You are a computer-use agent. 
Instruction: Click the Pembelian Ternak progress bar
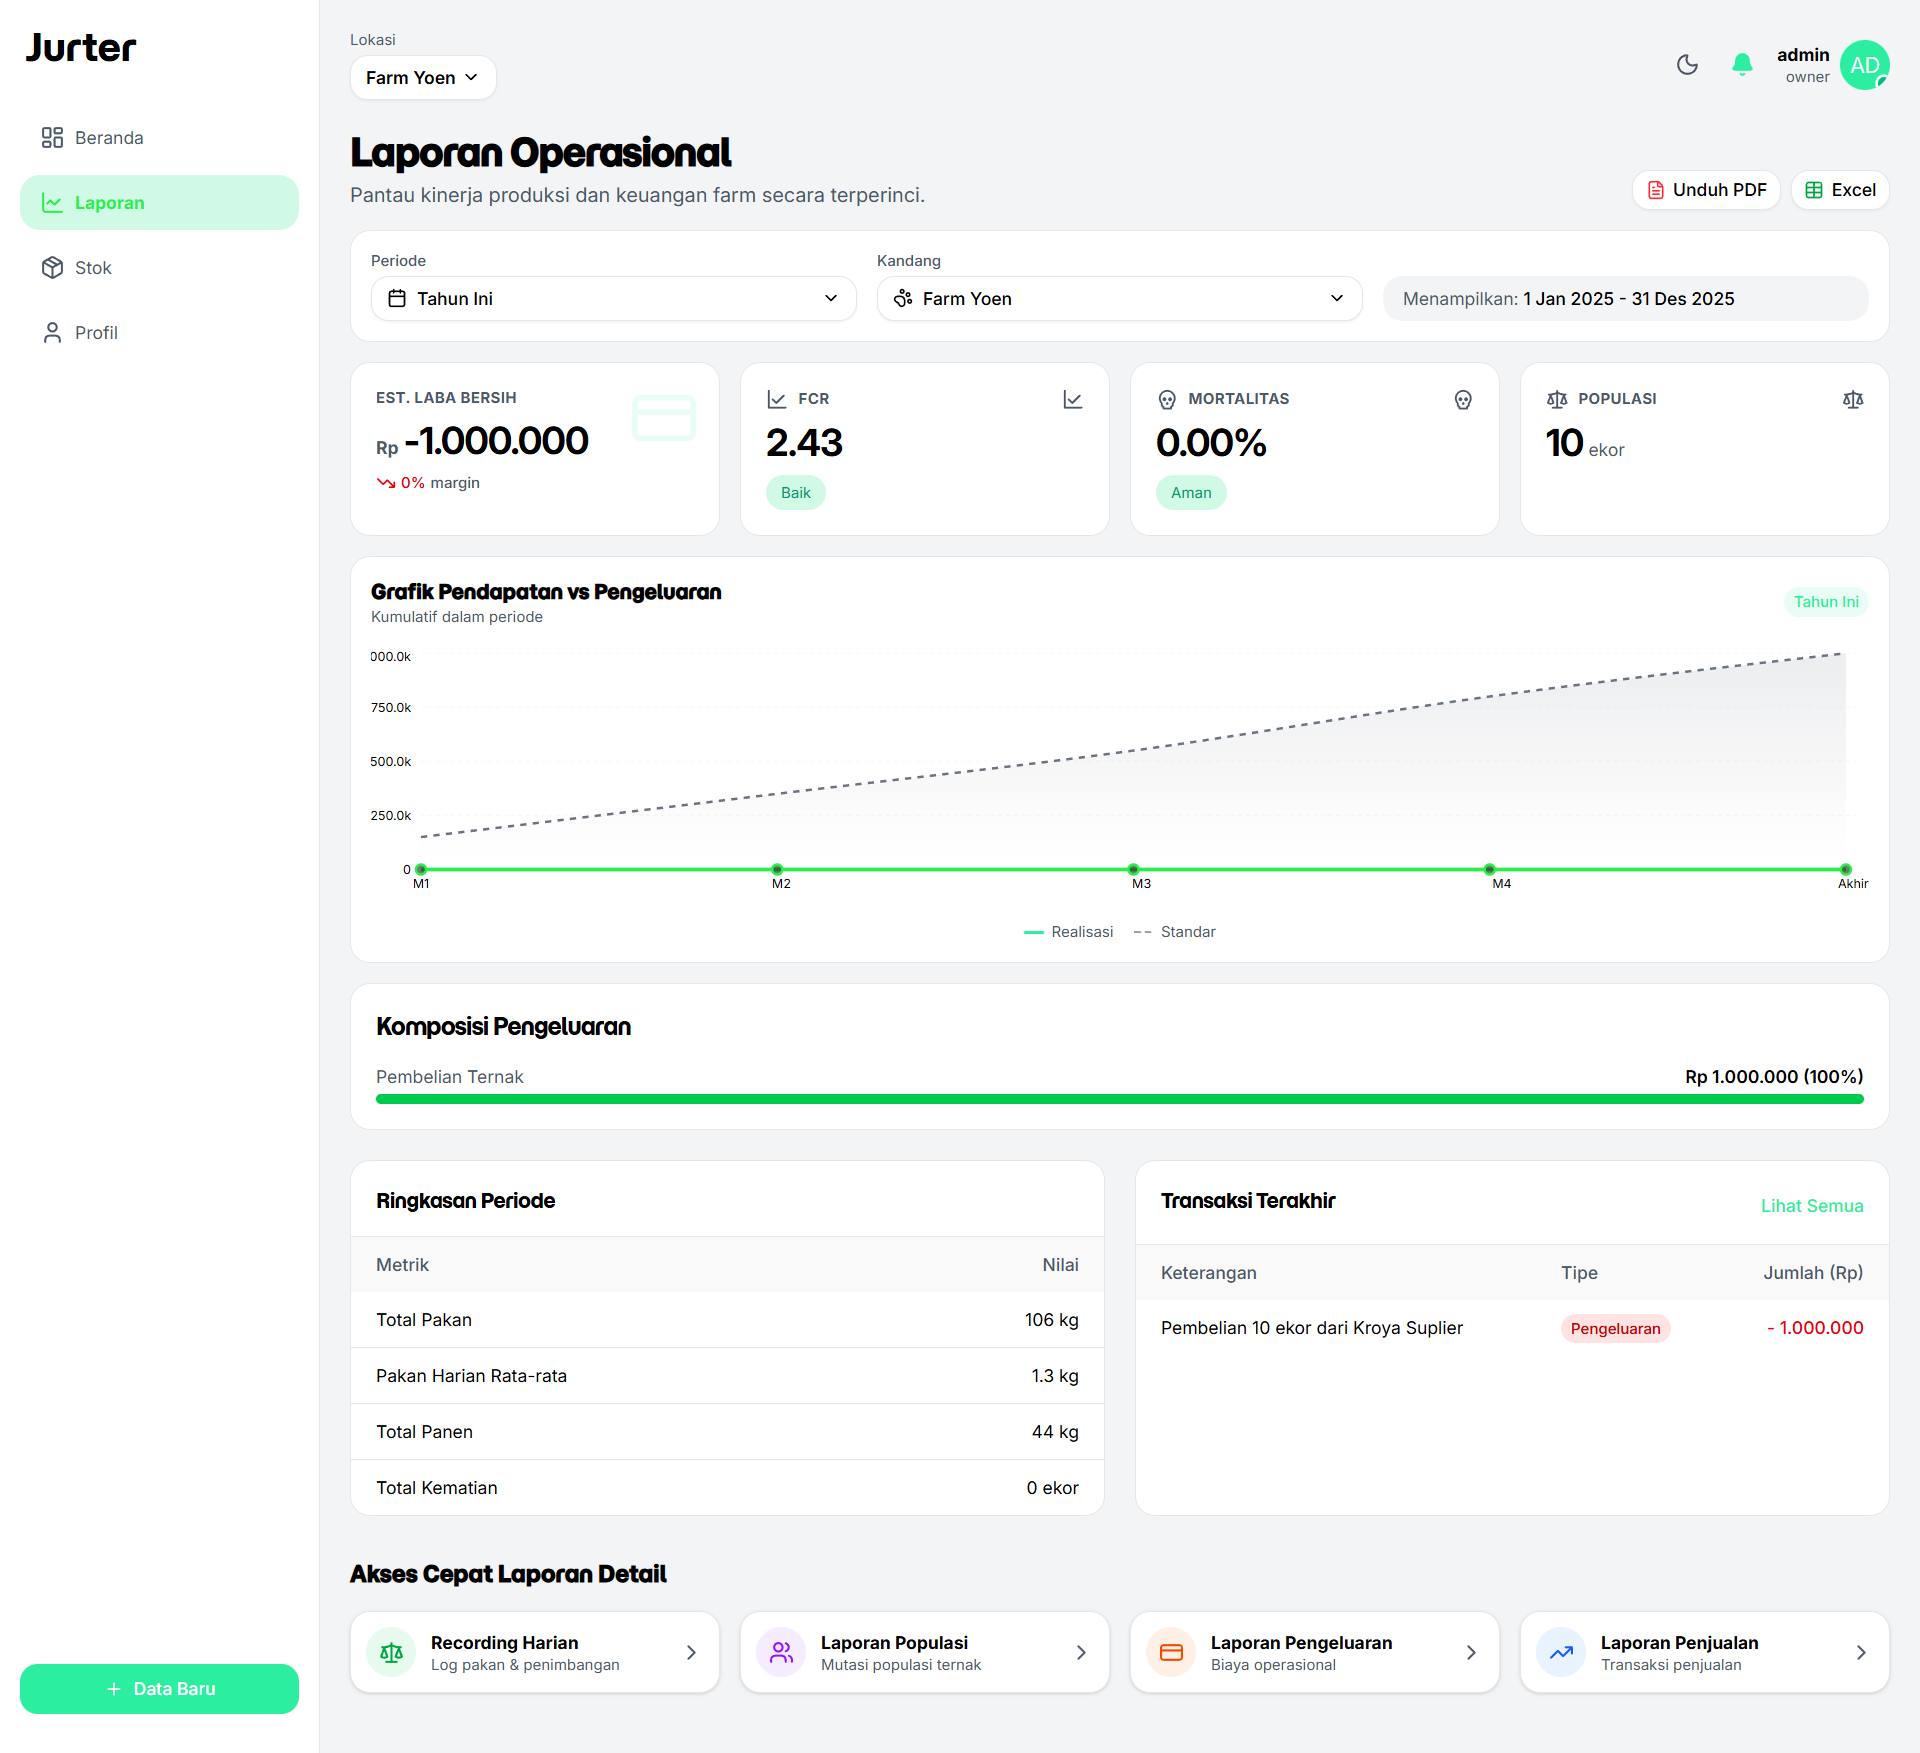pyautogui.click(x=1118, y=1098)
